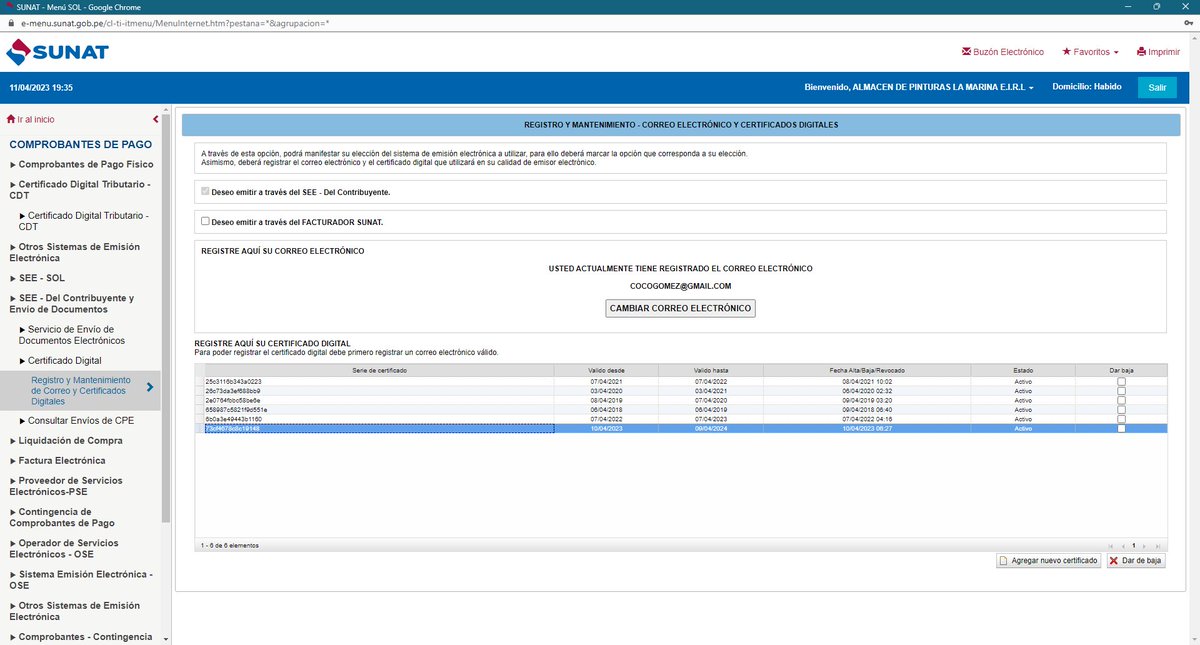Click the page URL address text
Image resolution: width=1200 pixels, height=645 pixels.
(x=175, y=21)
